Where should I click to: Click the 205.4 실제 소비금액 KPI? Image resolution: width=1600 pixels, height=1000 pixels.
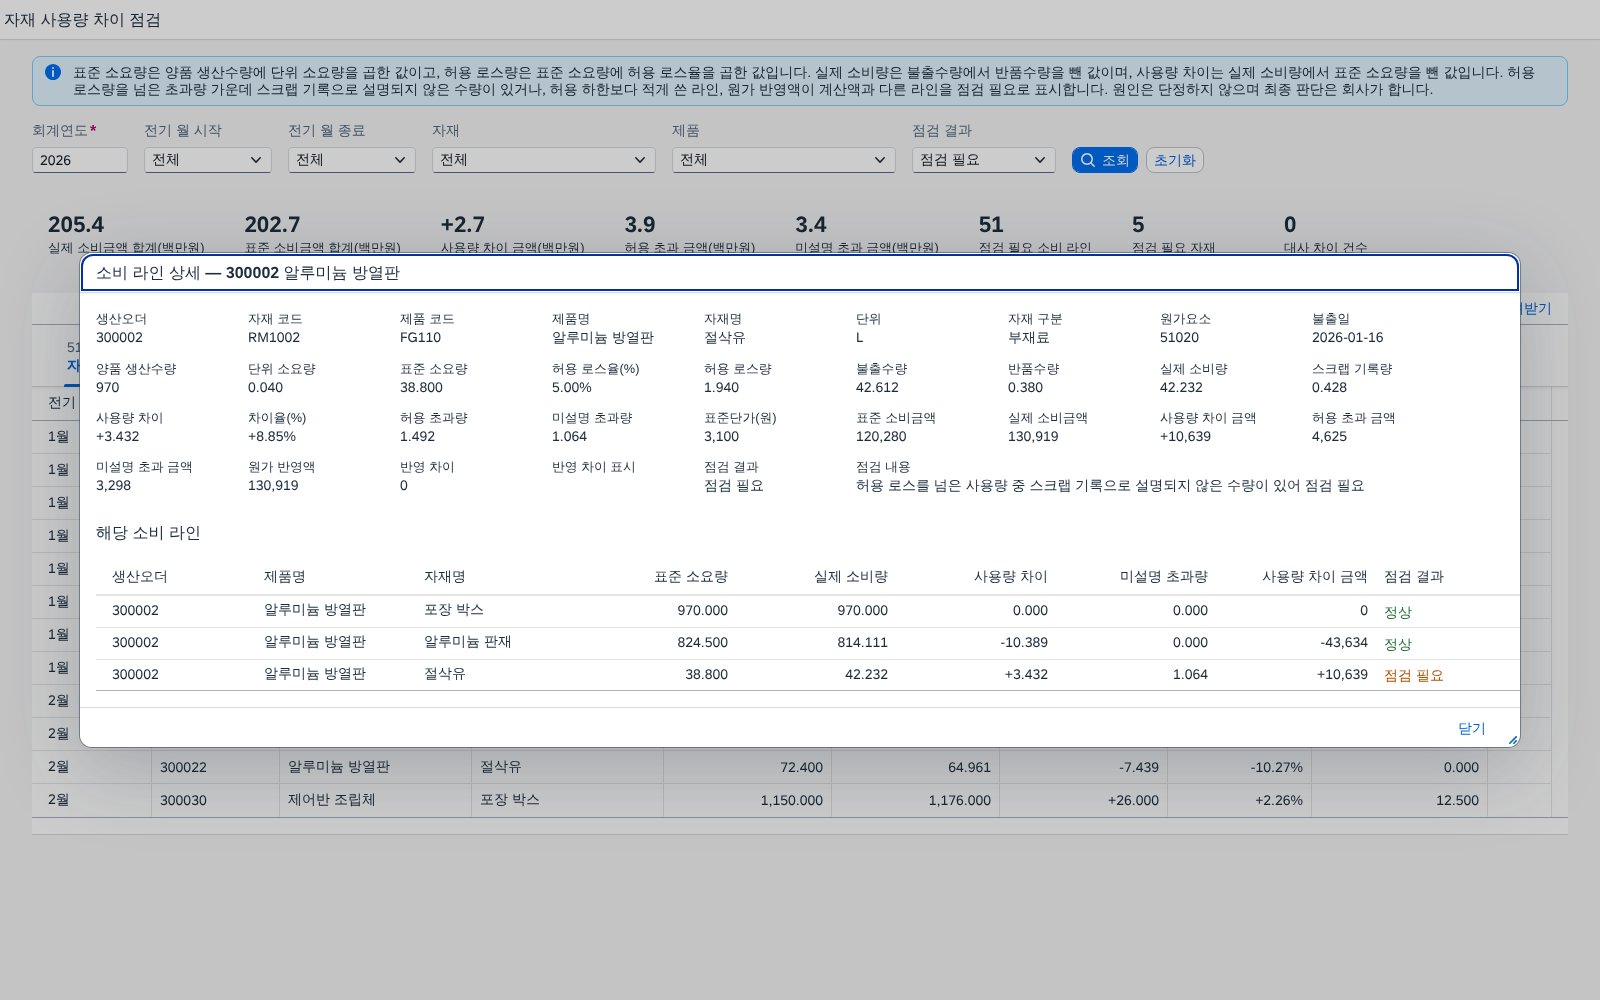(x=76, y=225)
